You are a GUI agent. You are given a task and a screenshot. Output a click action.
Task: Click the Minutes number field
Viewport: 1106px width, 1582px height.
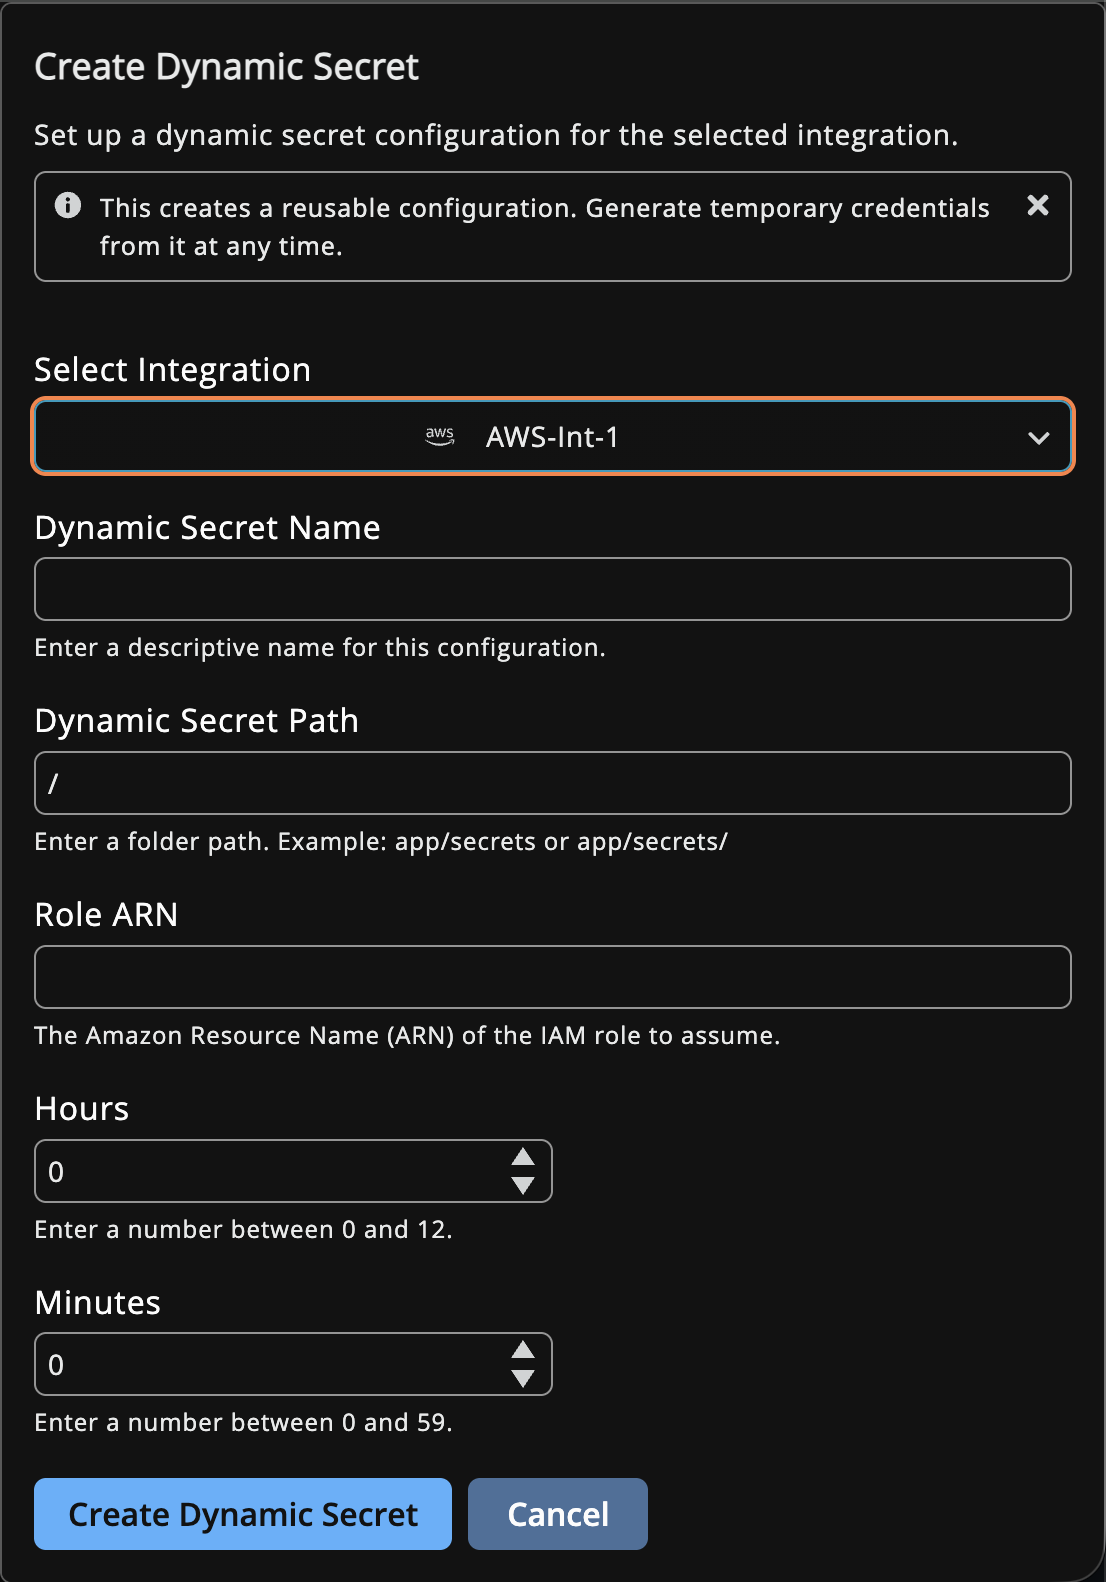point(293,1364)
